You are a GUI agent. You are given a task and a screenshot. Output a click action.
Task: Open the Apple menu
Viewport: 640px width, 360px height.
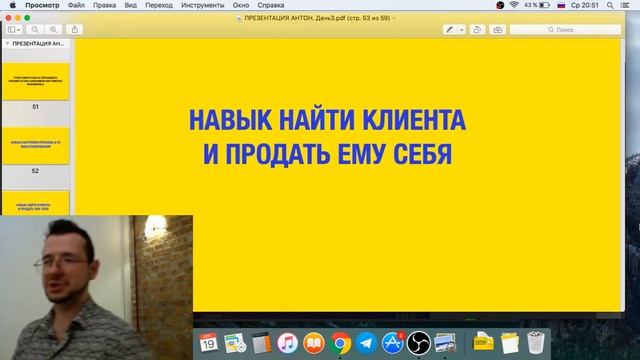coord(13,5)
